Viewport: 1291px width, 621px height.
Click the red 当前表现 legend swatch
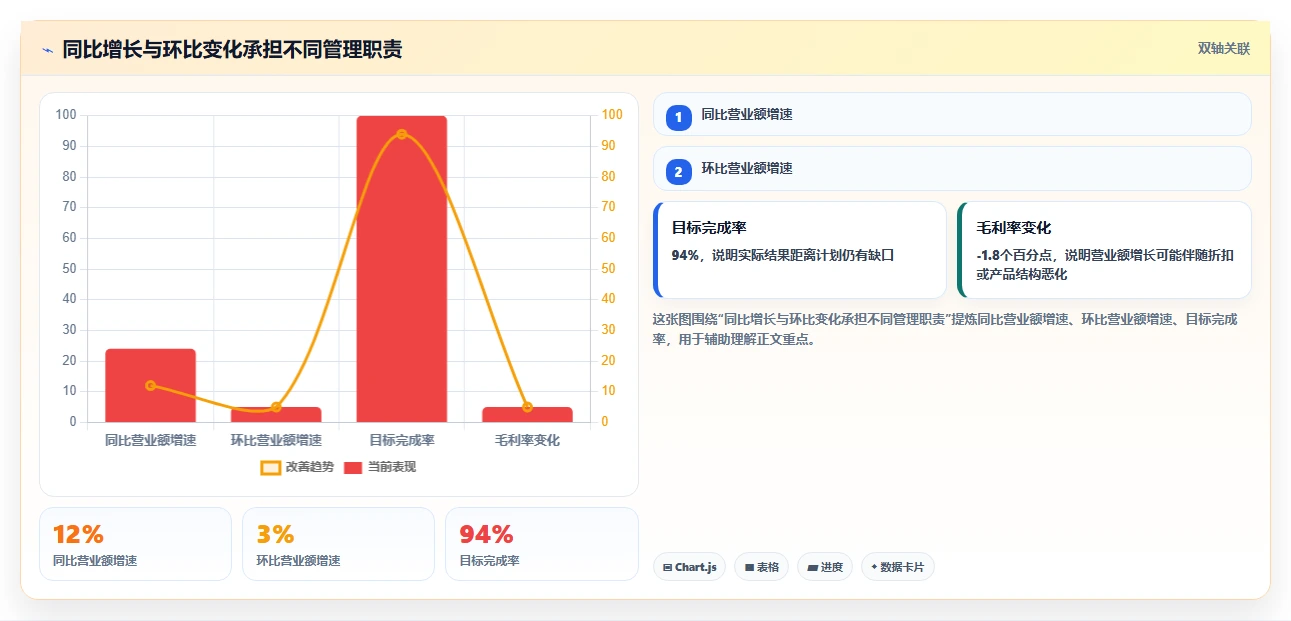(353, 467)
